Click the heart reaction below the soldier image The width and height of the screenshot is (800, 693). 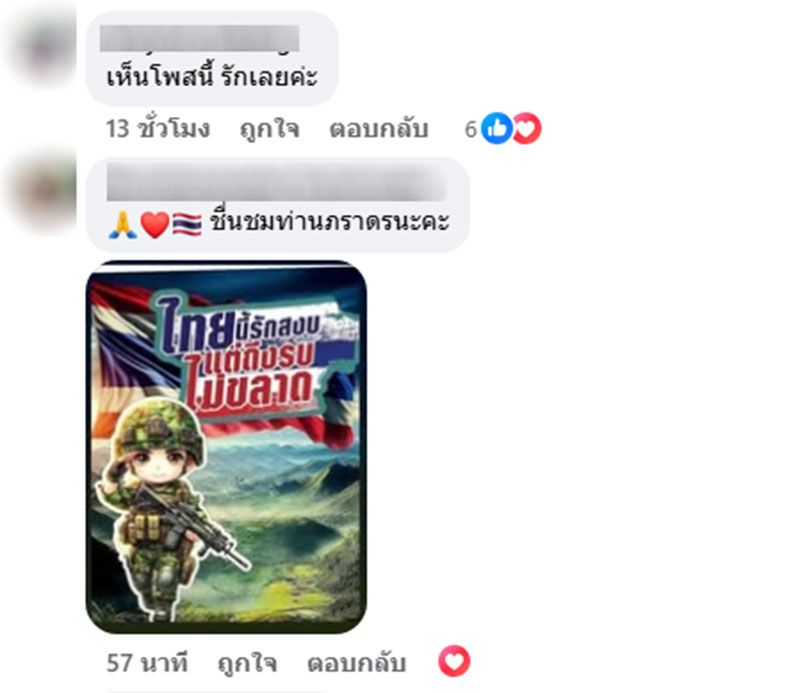454,661
